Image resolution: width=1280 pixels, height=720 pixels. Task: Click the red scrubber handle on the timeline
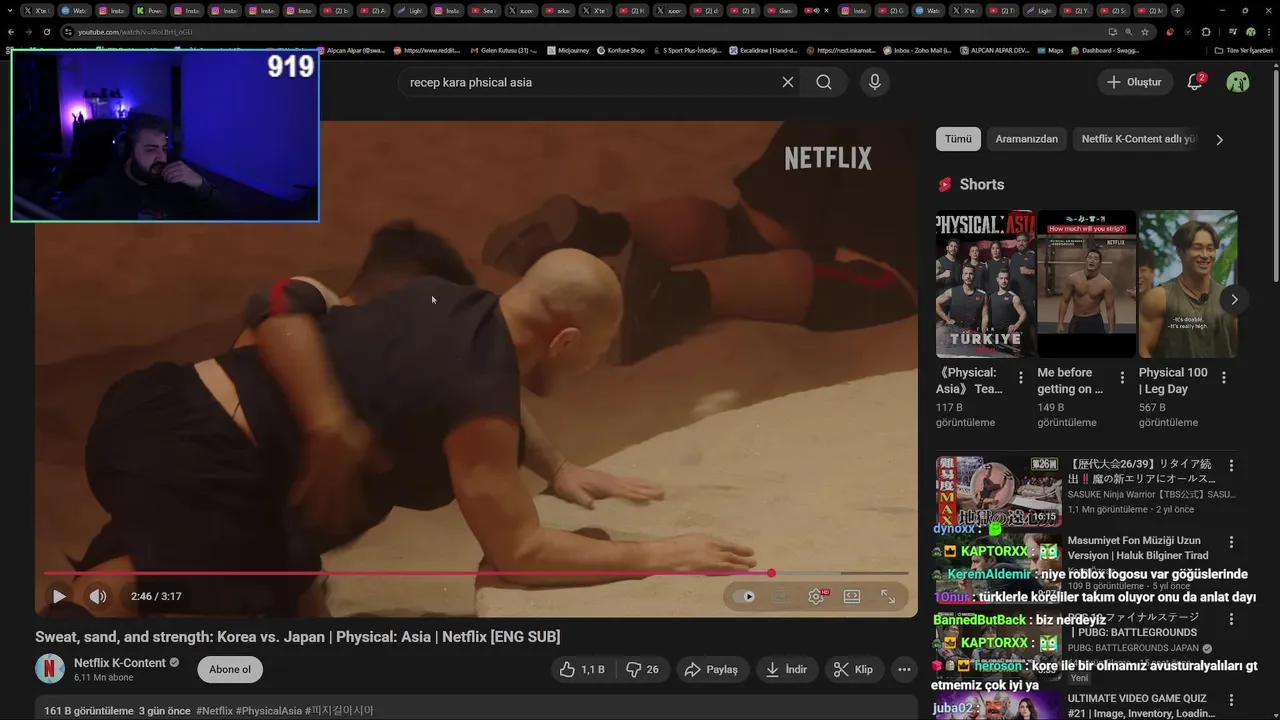tap(771, 573)
